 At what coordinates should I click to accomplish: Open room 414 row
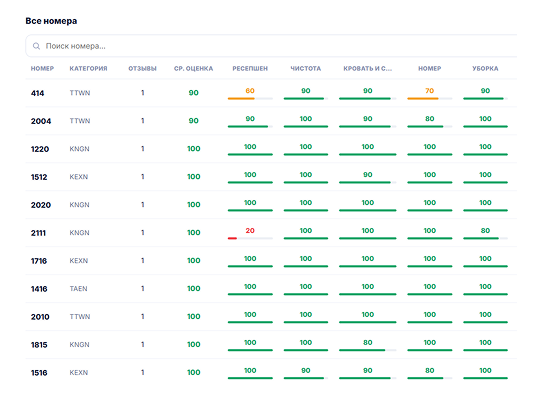[x=271, y=93]
